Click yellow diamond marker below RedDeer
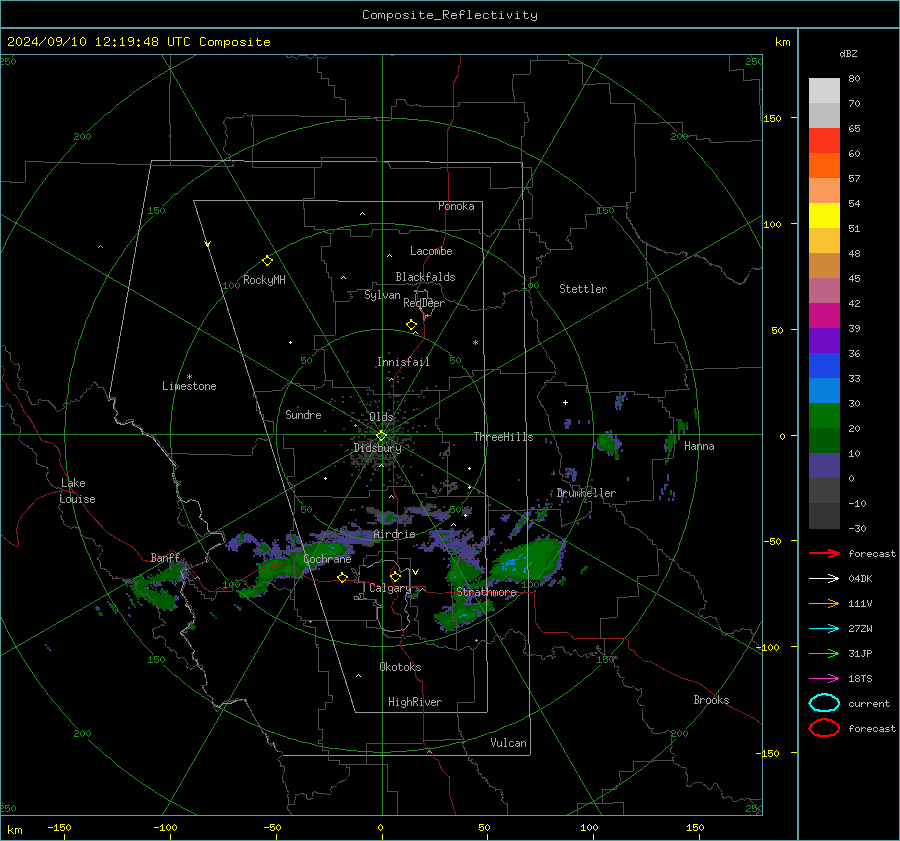This screenshot has width=900, height=841. pos(411,325)
